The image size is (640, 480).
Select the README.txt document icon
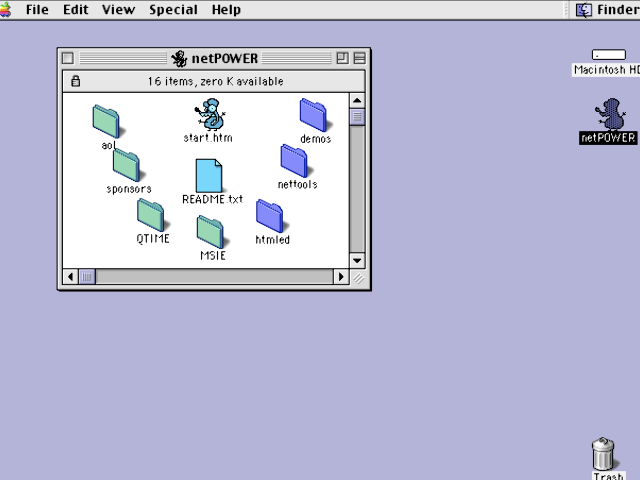[x=209, y=176]
